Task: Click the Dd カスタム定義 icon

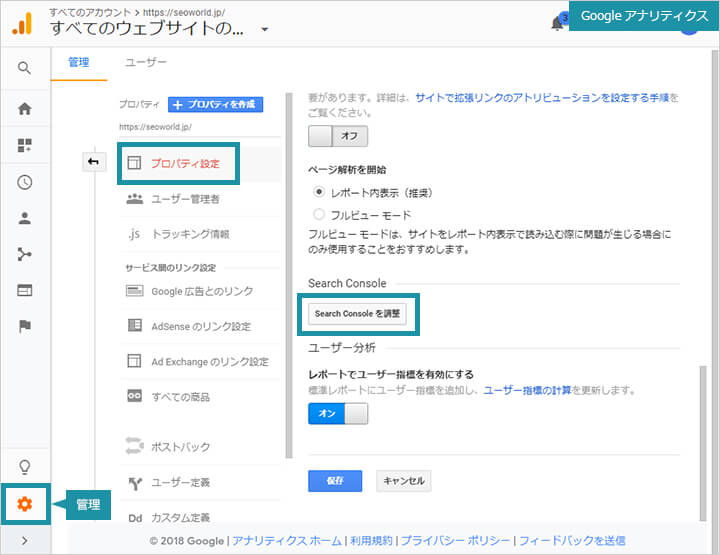Action: click(x=135, y=518)
